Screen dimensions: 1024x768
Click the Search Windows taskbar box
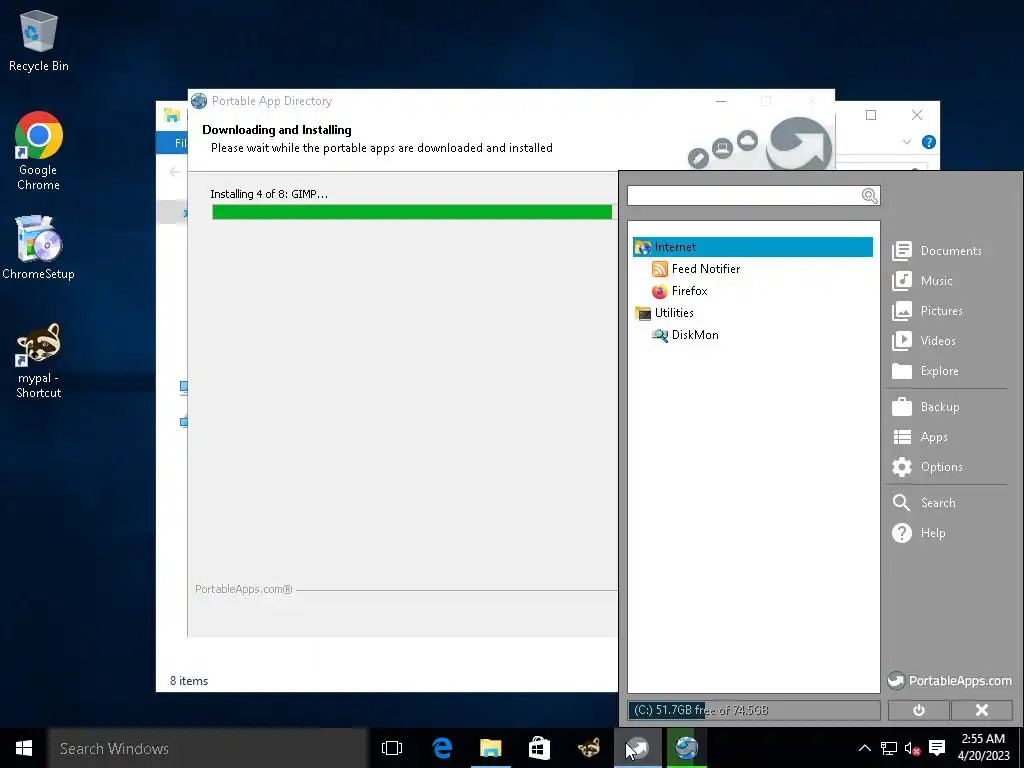point(208,748)
